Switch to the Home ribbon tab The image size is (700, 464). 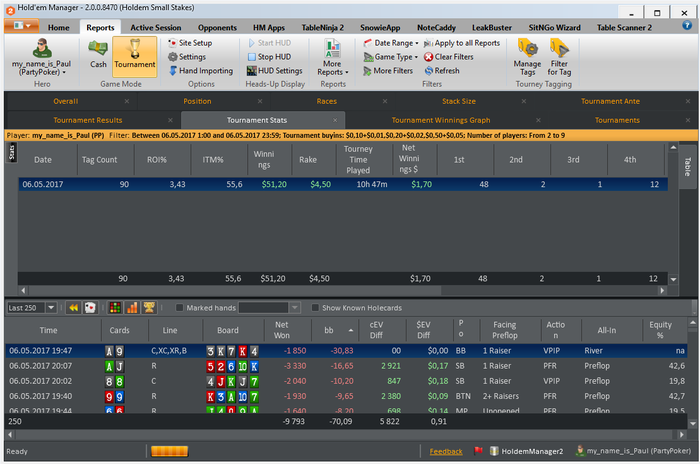coord(58,27)
